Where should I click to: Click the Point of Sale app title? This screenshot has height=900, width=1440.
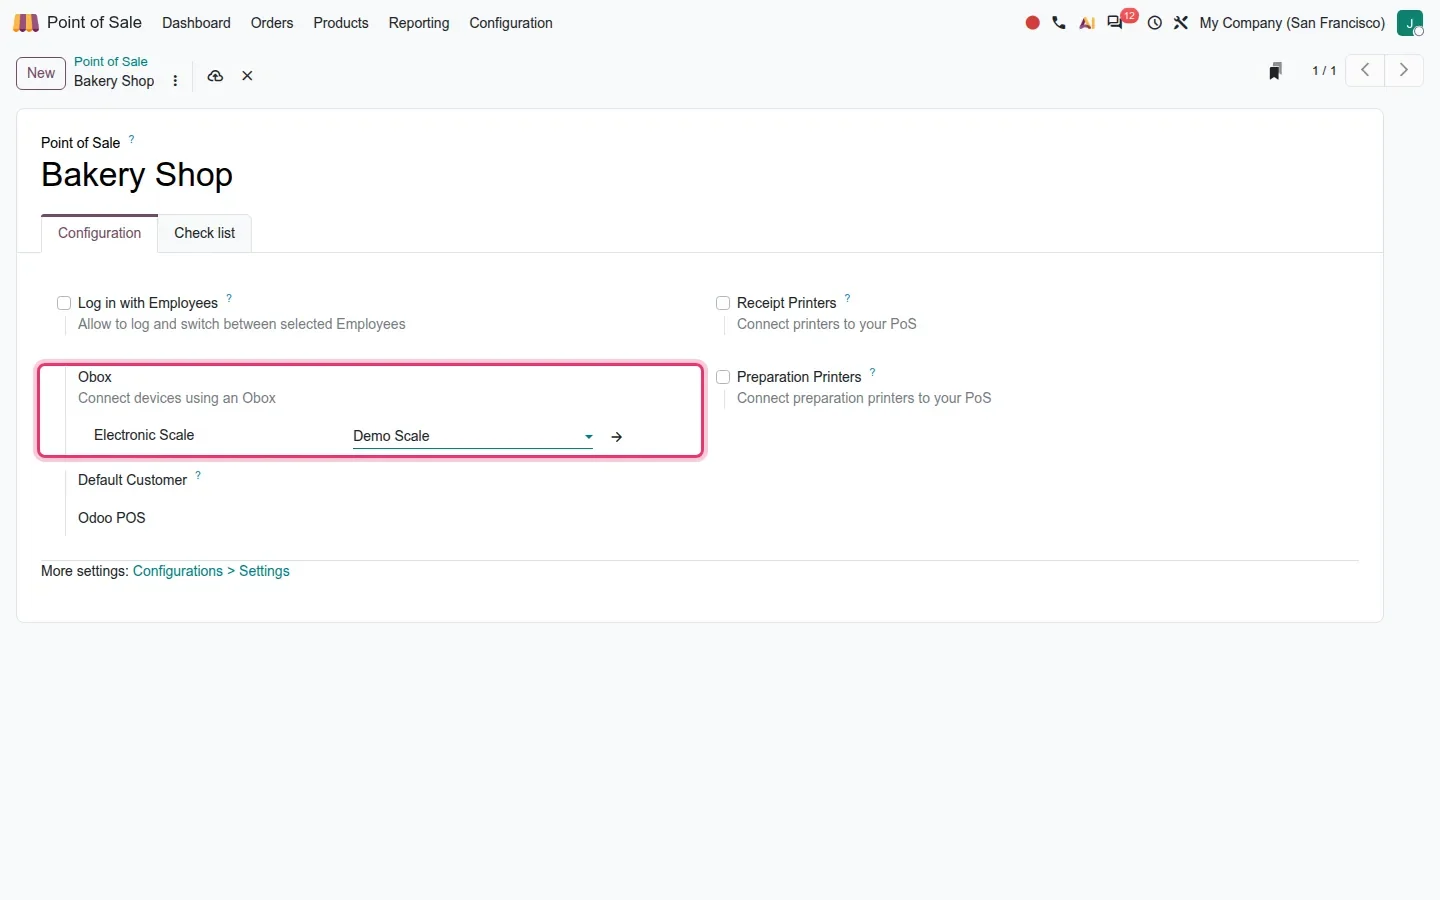click(94, 22)
